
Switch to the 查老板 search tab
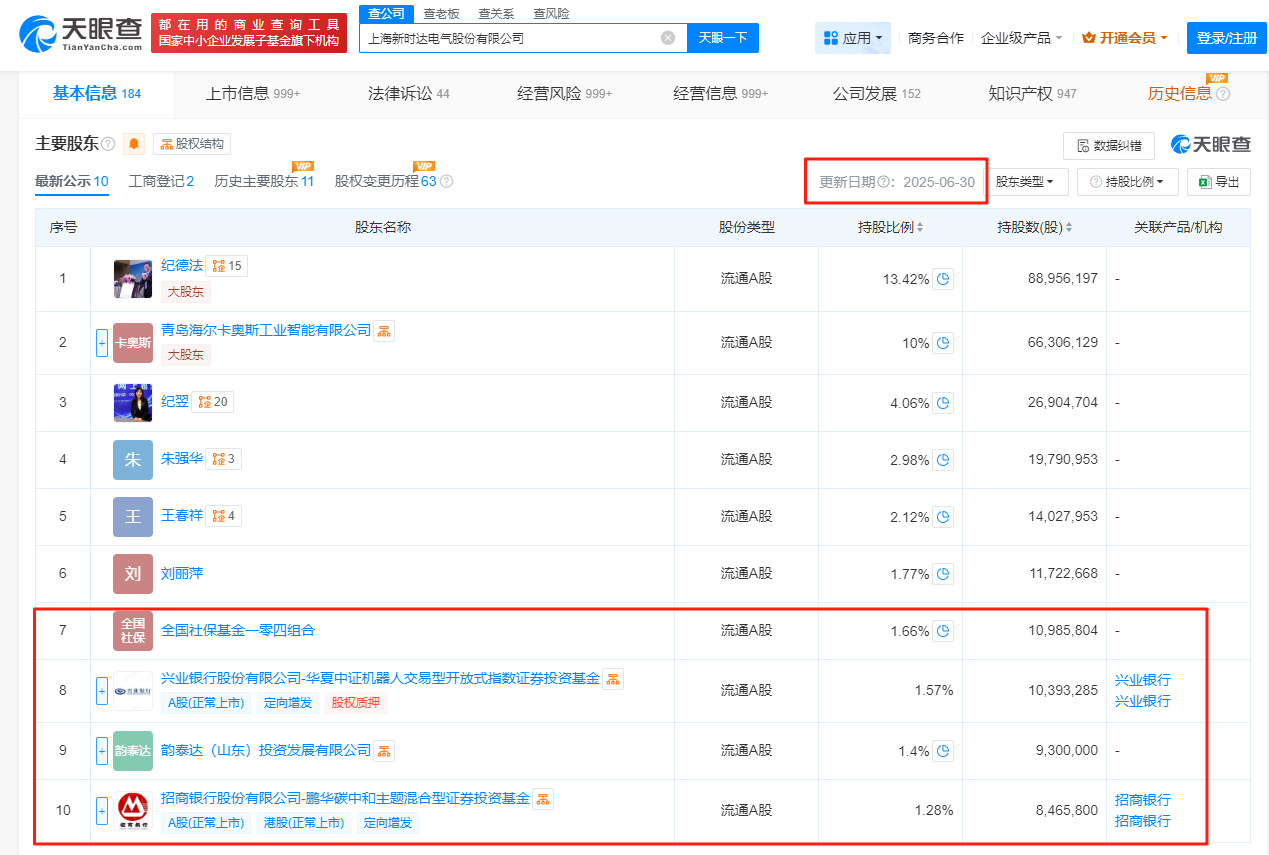(441, 14)
